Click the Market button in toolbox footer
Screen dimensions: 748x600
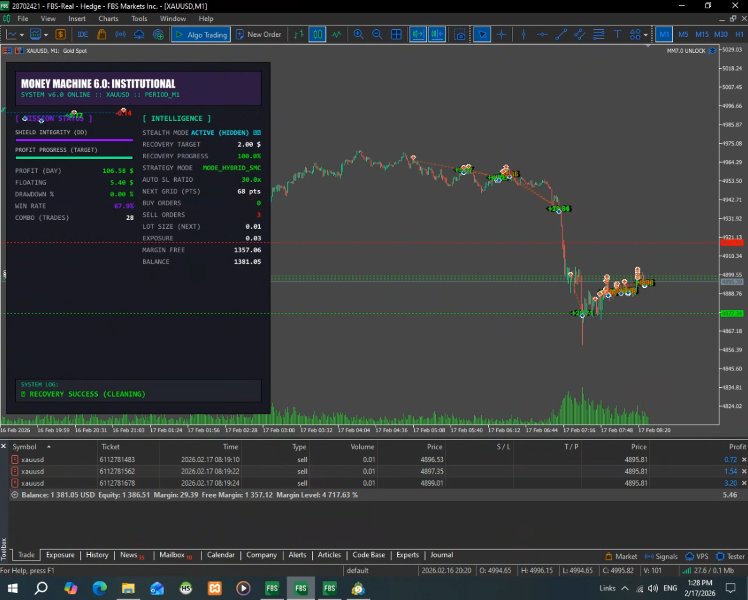[621, 556]
